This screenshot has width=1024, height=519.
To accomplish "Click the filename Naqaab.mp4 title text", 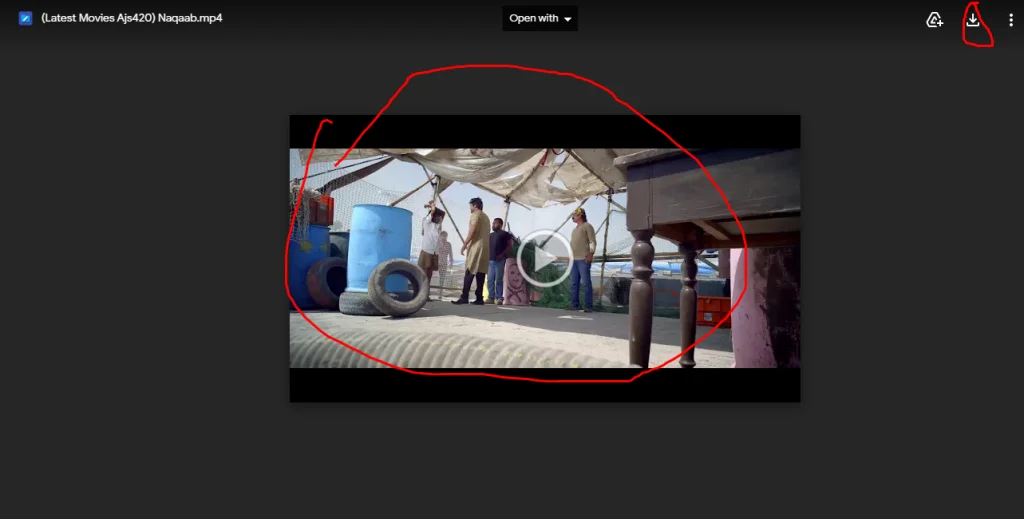I will pos(132,18).
